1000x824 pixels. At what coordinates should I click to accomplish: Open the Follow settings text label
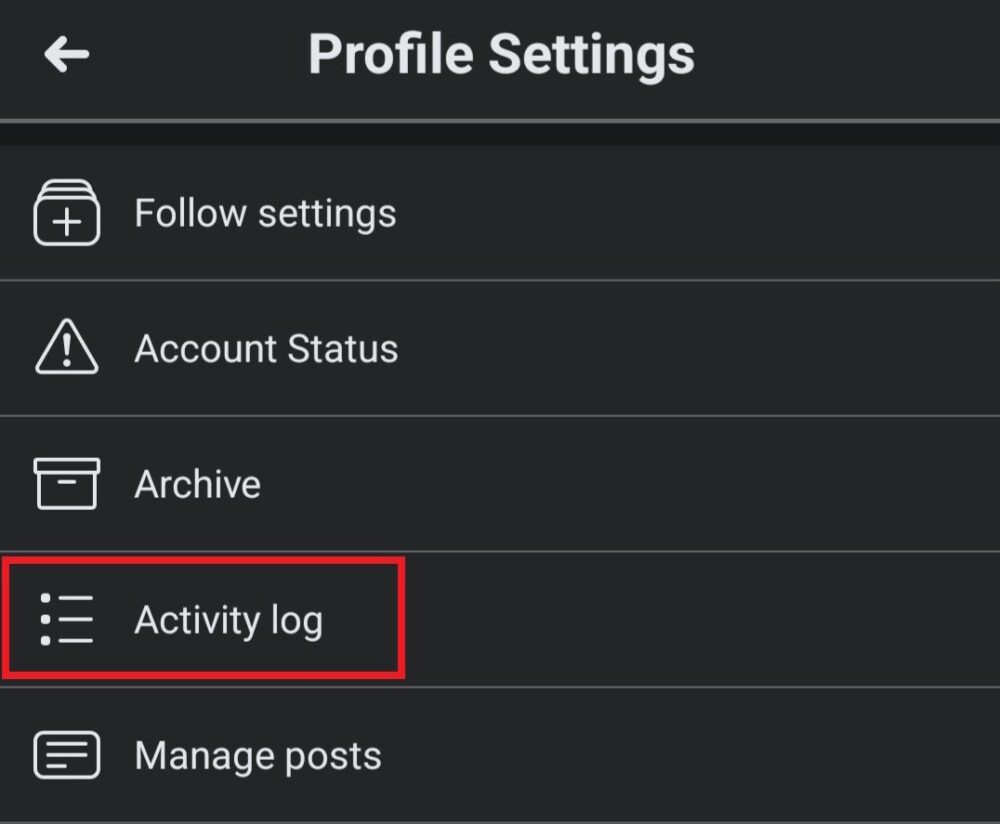coord(265,213)
